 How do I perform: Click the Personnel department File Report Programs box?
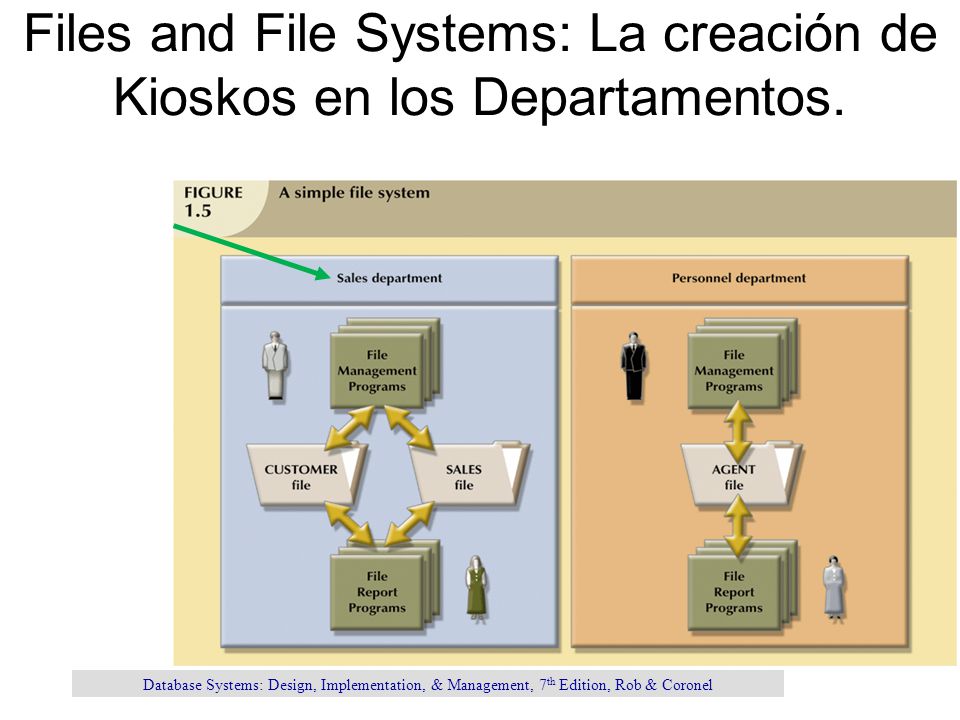pos(741,585)
